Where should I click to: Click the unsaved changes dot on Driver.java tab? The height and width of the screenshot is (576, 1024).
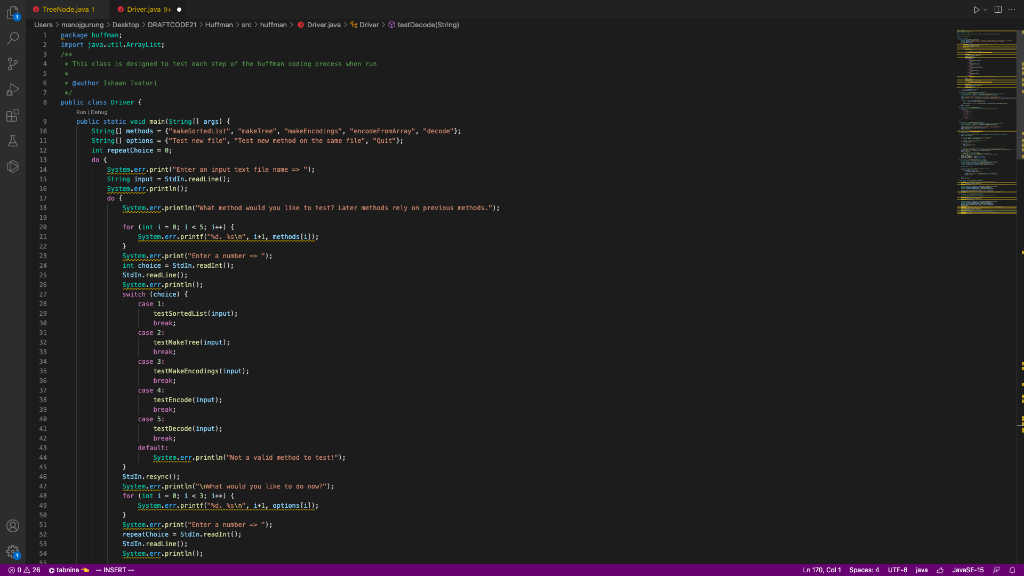(x=180, y=9)
